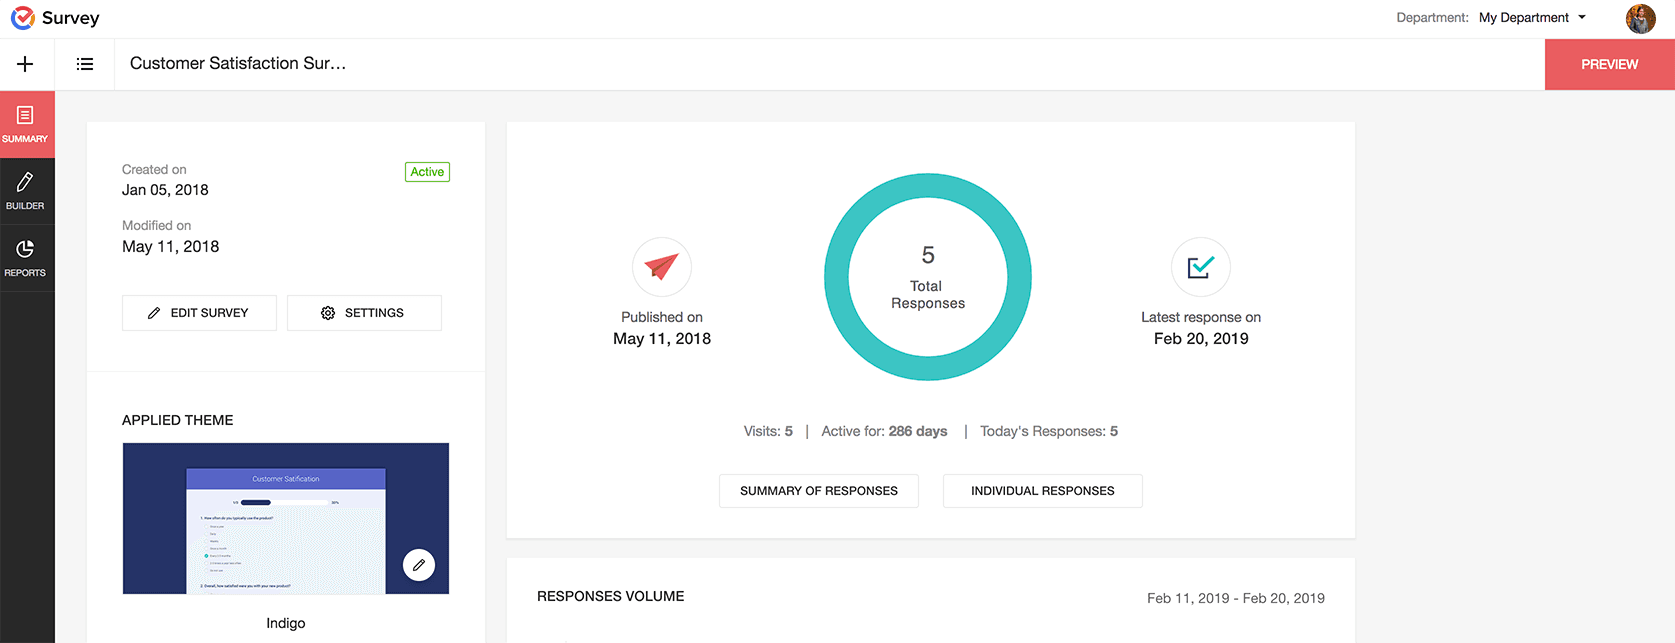1675x643 pixels.
Task: View Individual Responses
Action: 1042,490
